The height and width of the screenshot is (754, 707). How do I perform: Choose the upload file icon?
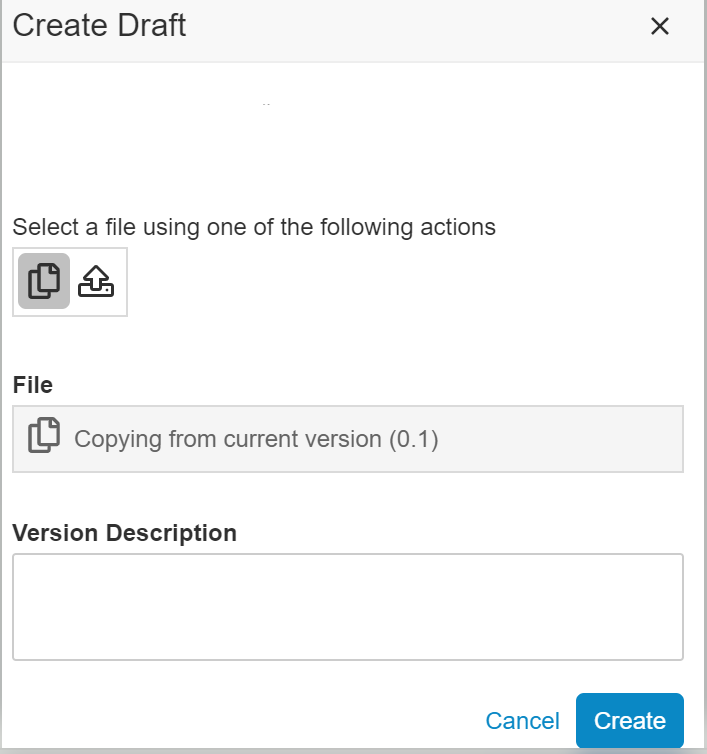(96, 282)
